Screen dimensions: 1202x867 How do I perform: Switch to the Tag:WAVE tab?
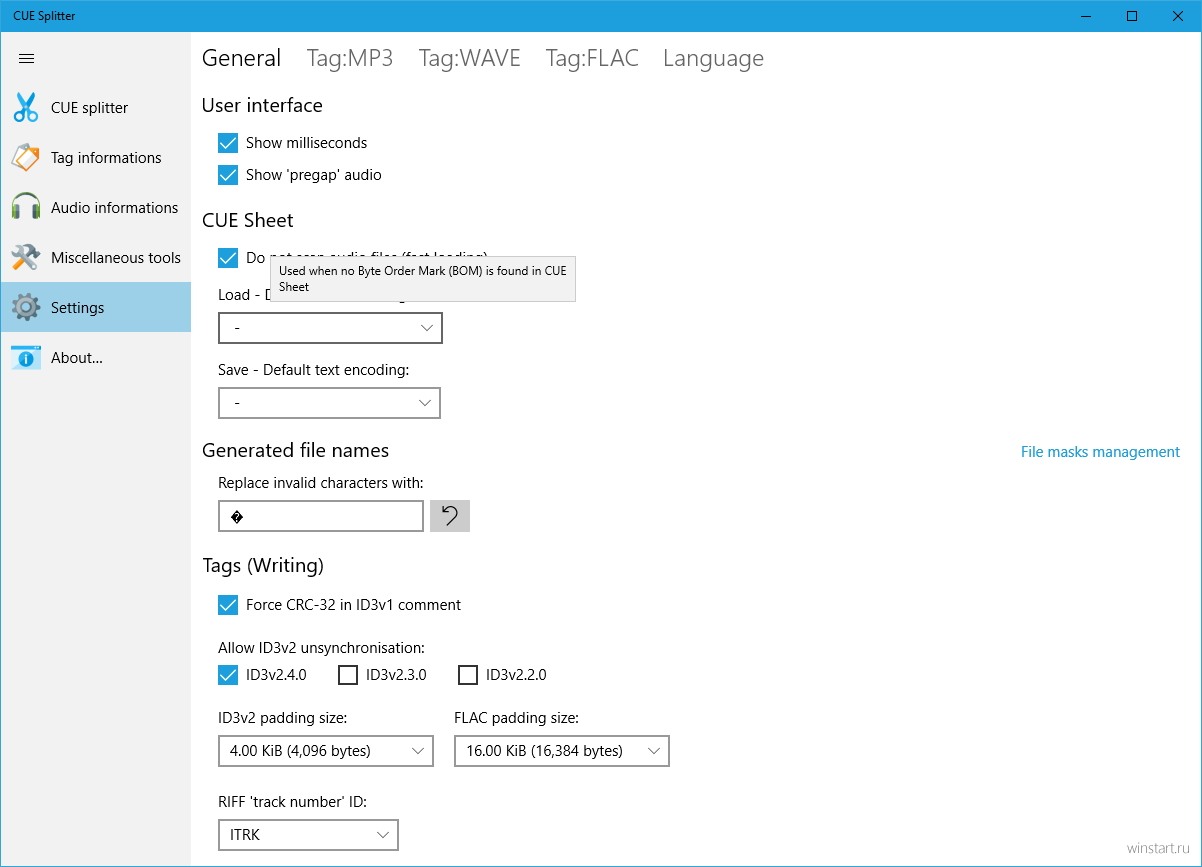point(470,59)
